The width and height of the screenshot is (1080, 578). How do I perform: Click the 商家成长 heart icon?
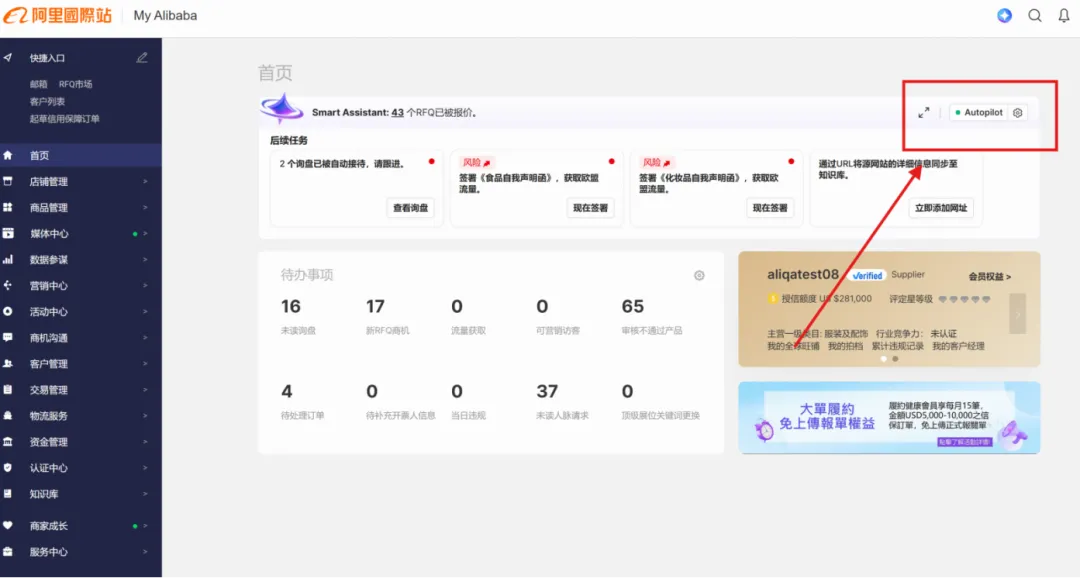tap(8, 526)
